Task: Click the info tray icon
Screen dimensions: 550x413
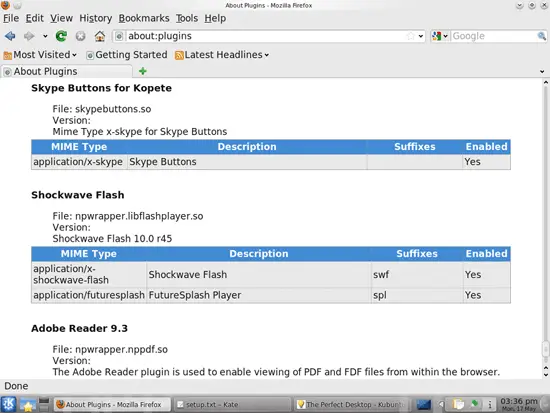Action: click(490, 405)
